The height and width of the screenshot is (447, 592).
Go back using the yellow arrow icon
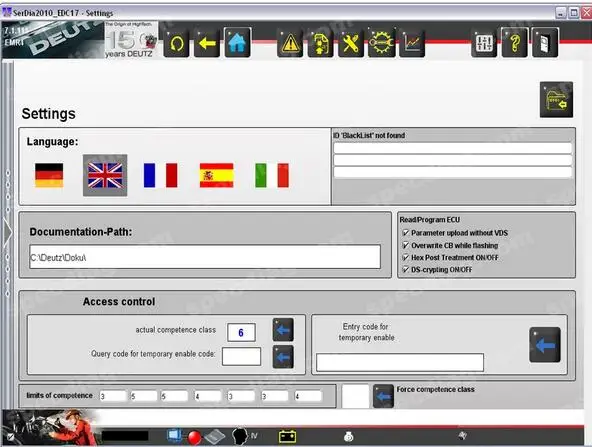point(207,43)
